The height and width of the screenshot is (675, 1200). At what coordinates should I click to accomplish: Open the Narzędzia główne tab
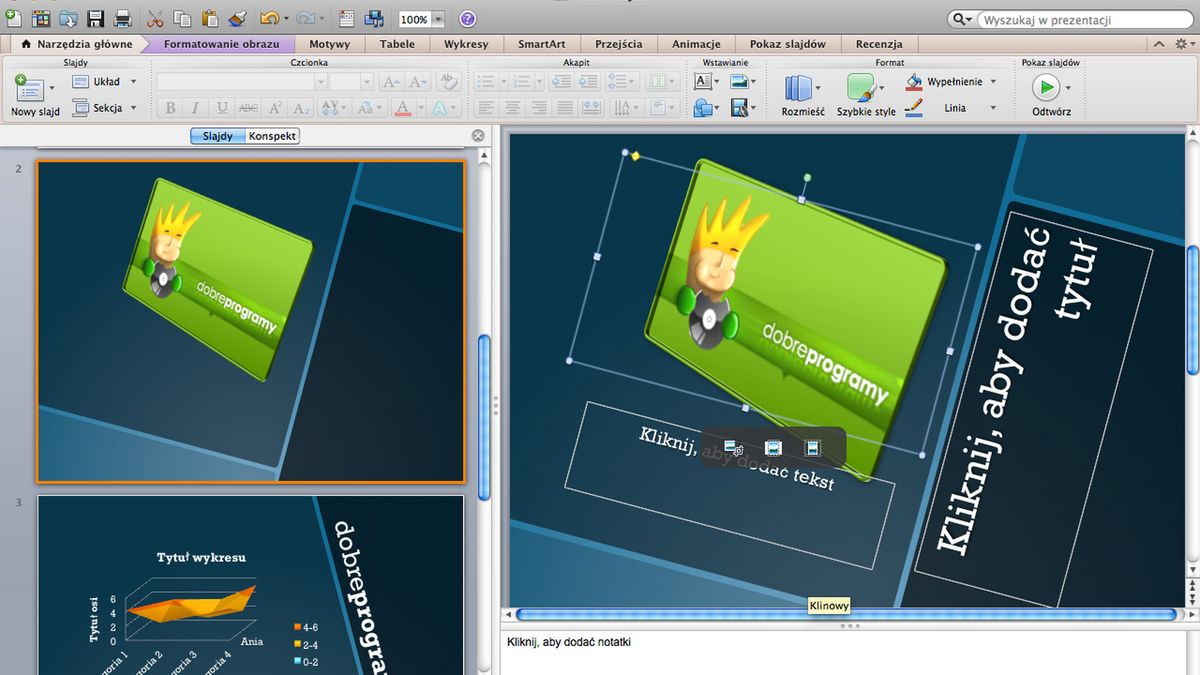77,44
